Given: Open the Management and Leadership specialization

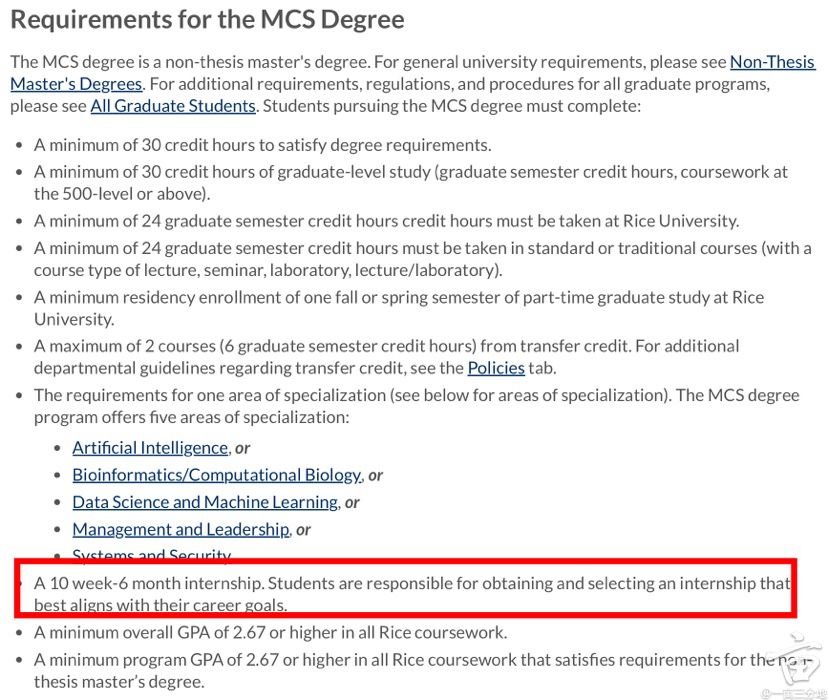Looking at the screenshot, I should 180,529.
